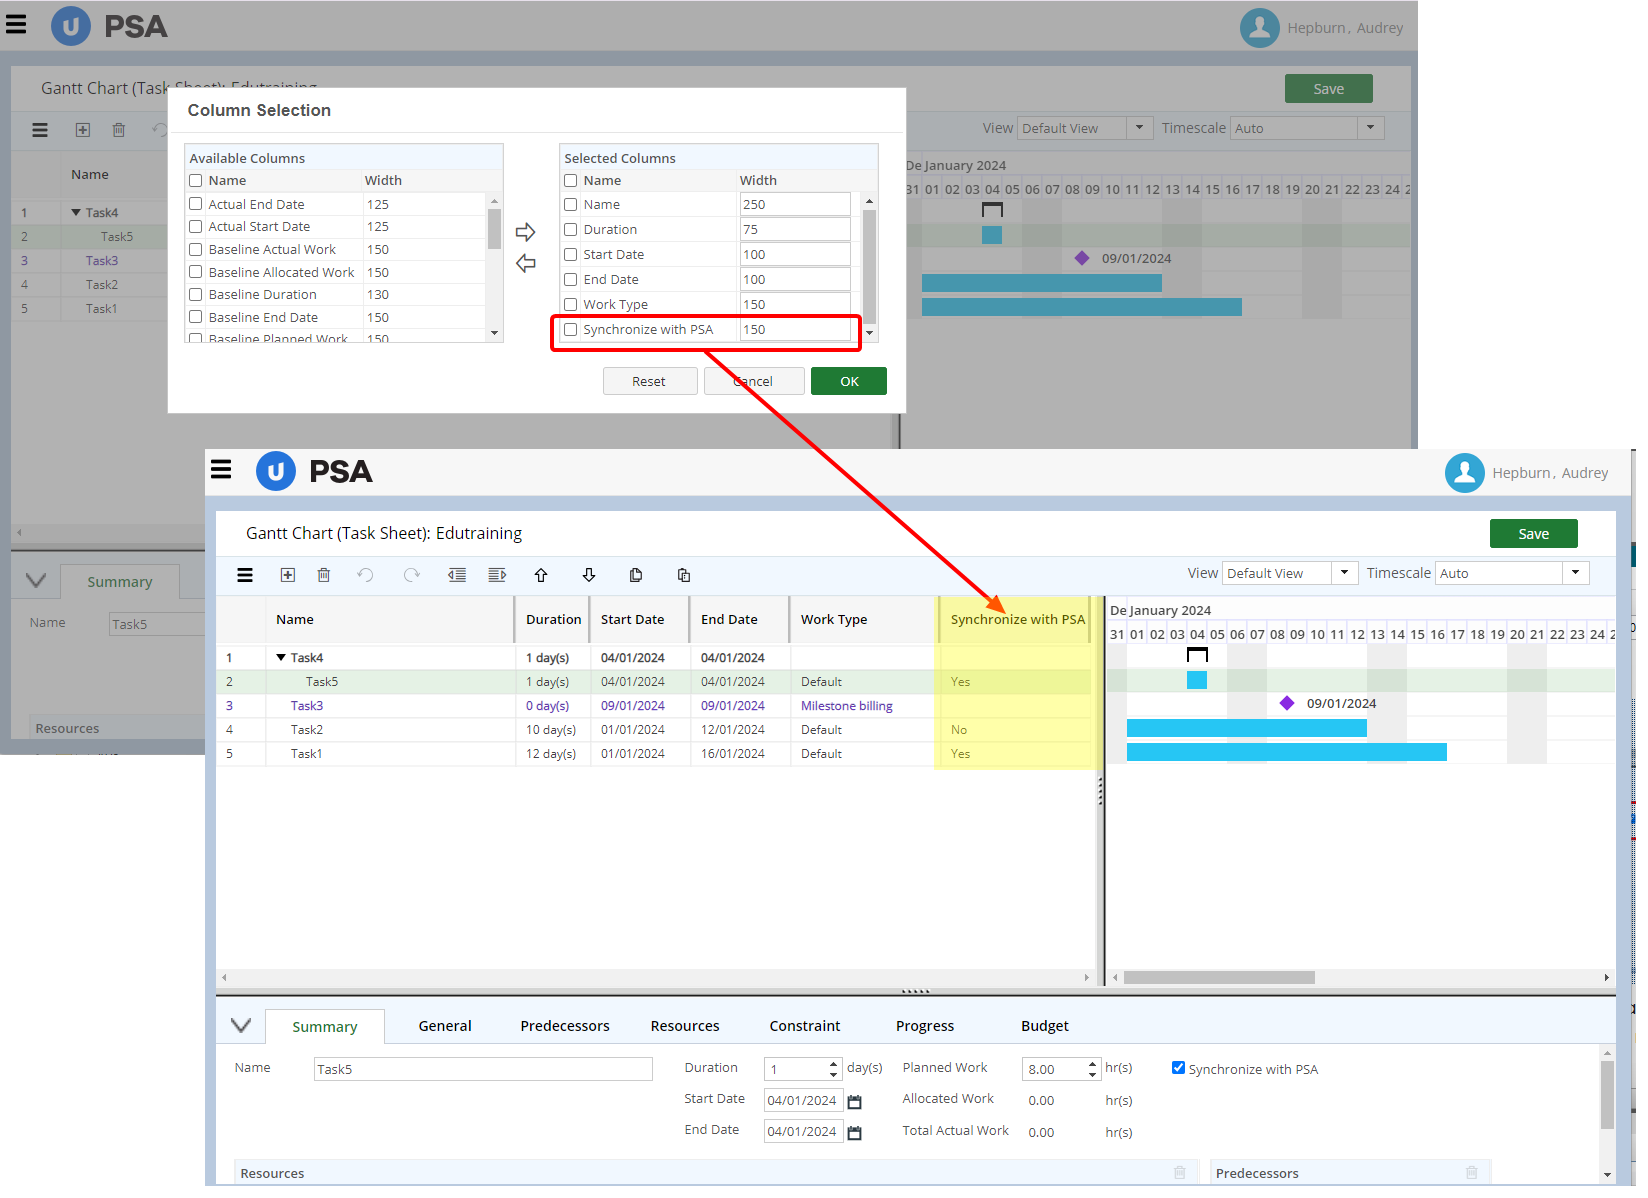Add a new task with the plus icon
1648x1198 pixels.
(x=288, y=575)
